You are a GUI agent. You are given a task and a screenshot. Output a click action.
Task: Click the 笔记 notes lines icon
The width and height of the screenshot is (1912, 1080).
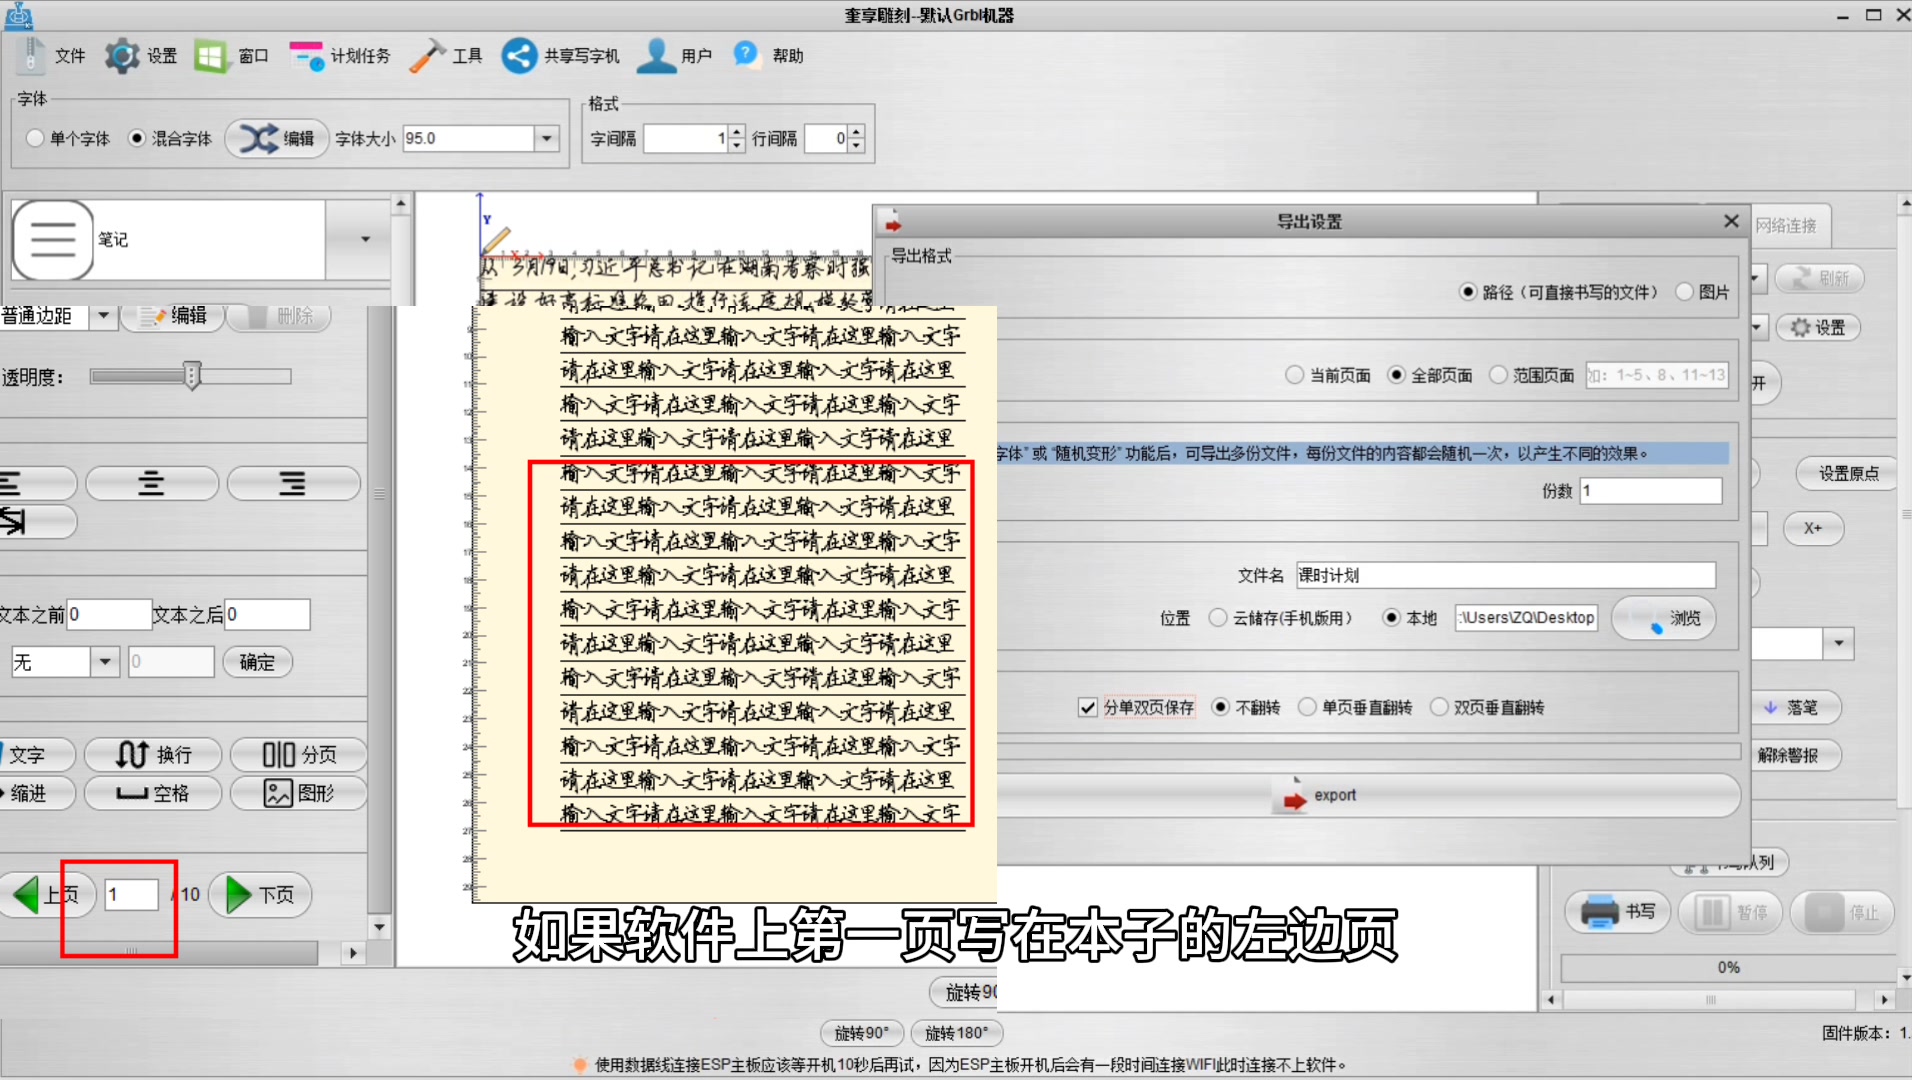coord(53,240)
